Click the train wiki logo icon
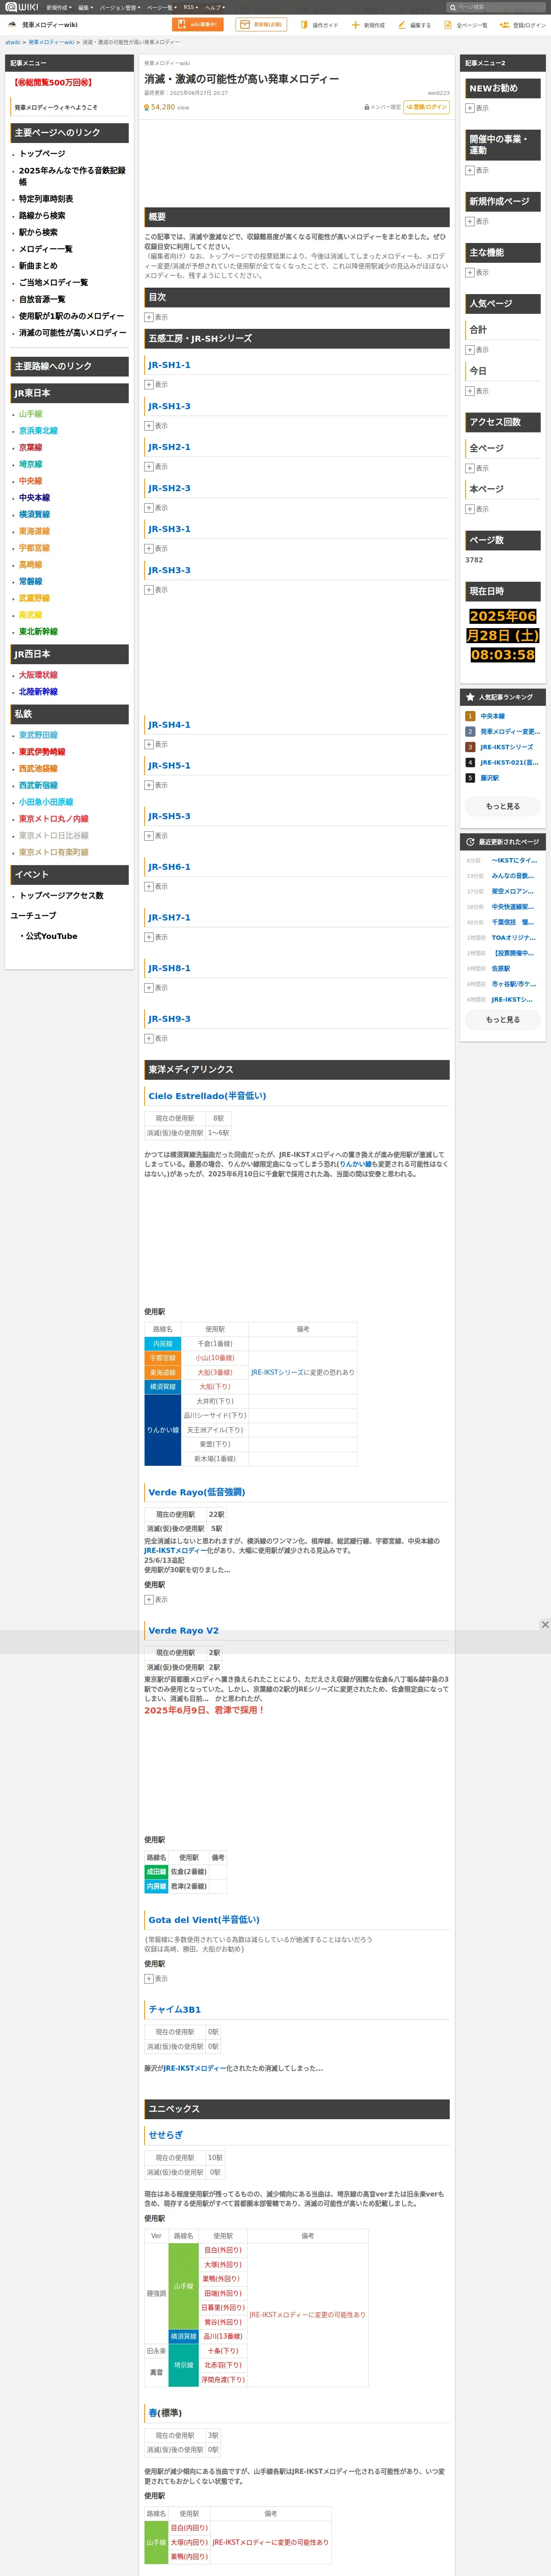551x2576 pixels. 12,25
